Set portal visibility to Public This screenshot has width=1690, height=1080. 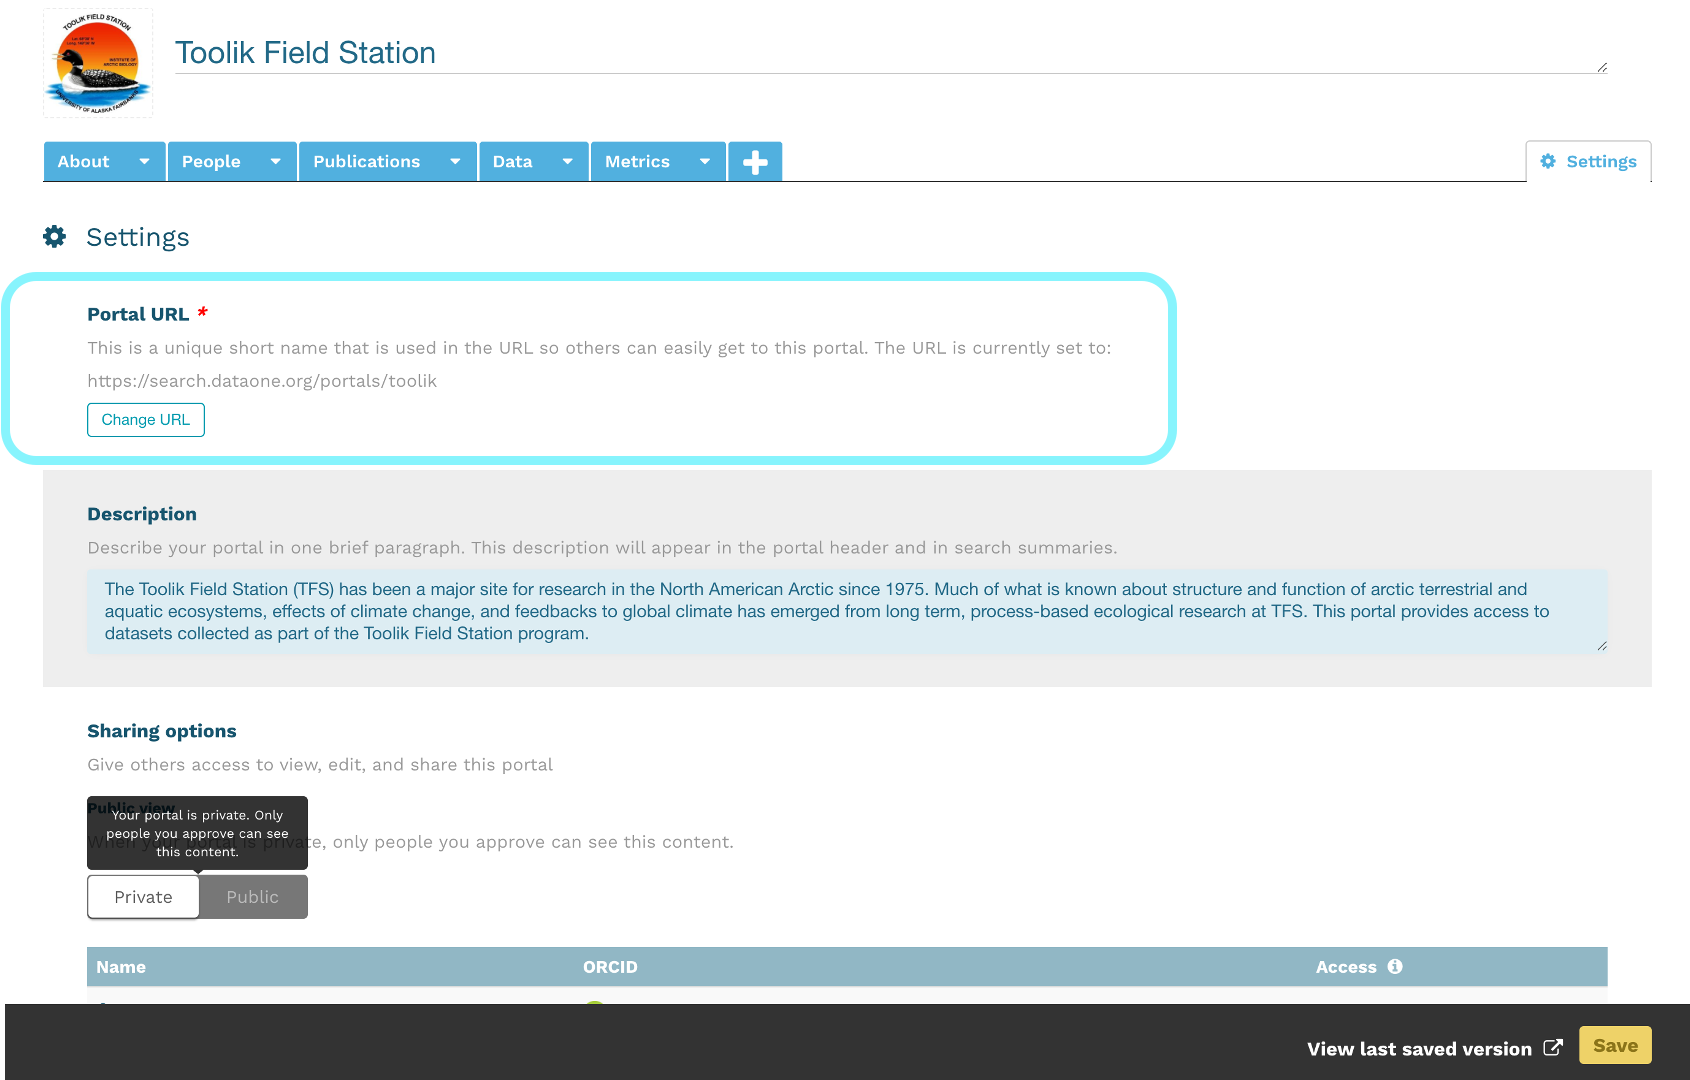click(253, 897)
